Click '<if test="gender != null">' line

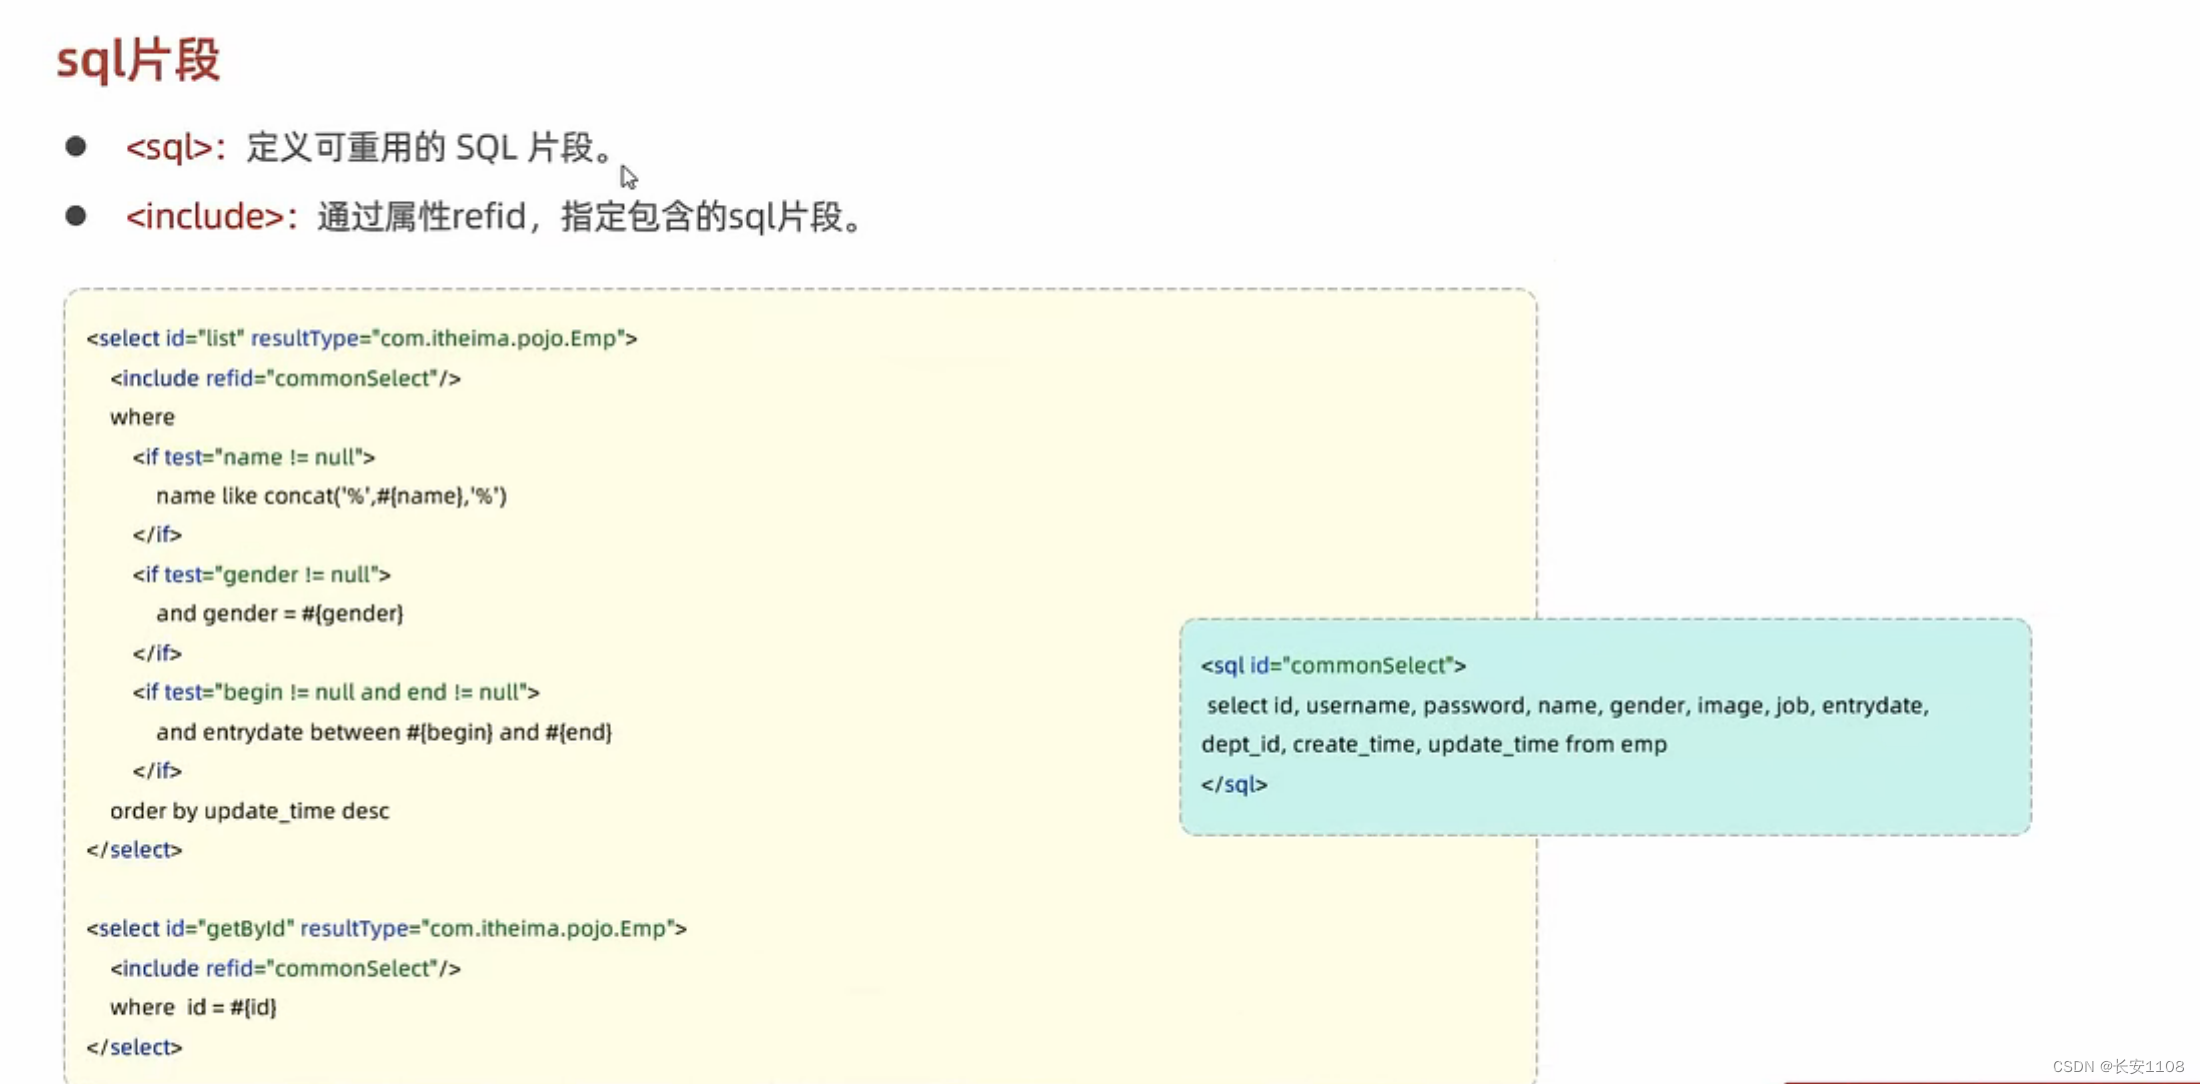(x=261, y=574)
